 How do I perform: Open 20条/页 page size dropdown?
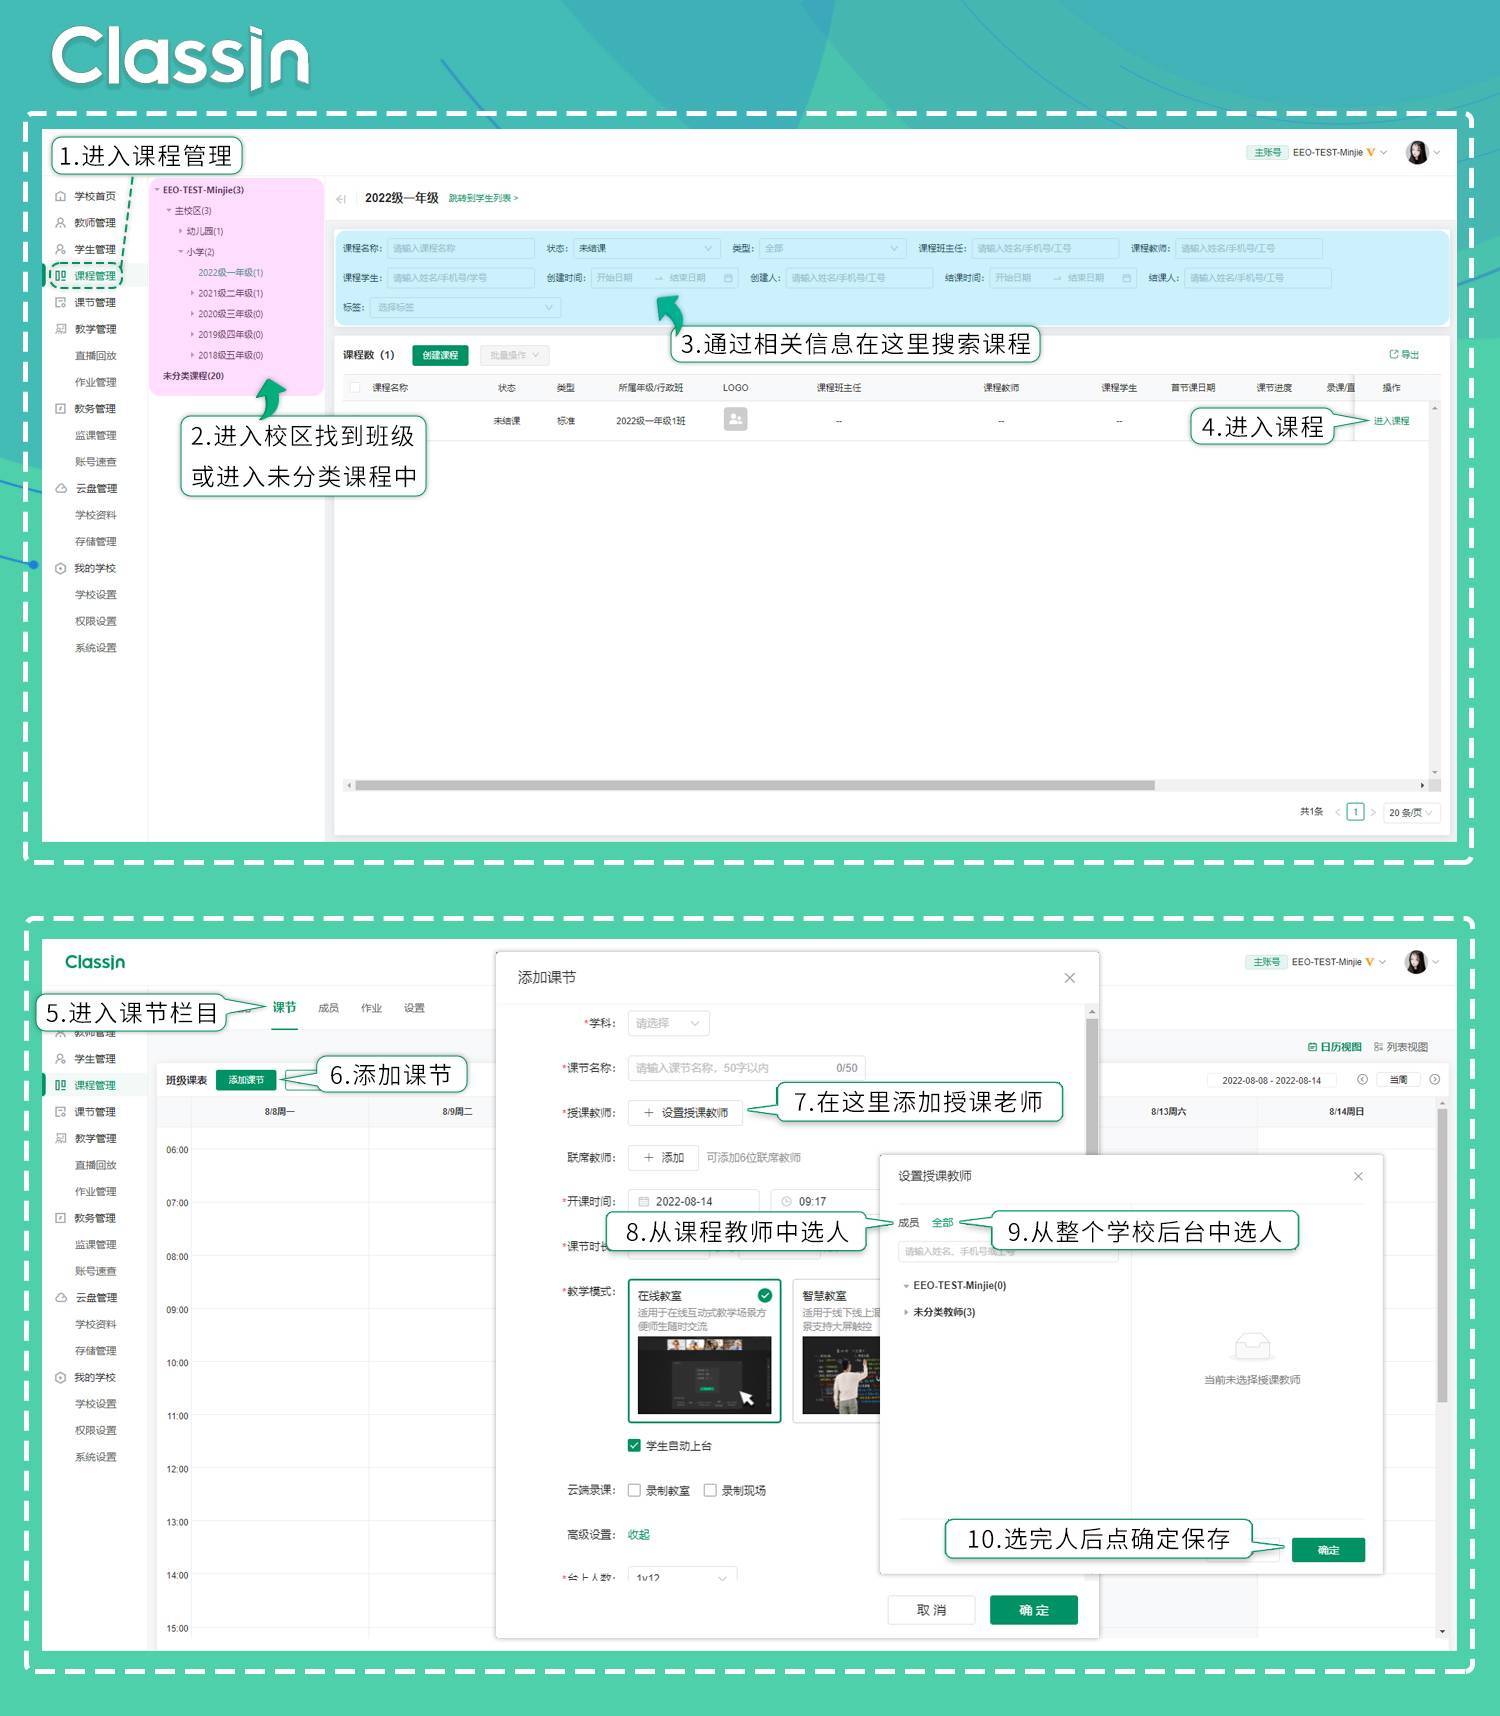pos(1411,812)
